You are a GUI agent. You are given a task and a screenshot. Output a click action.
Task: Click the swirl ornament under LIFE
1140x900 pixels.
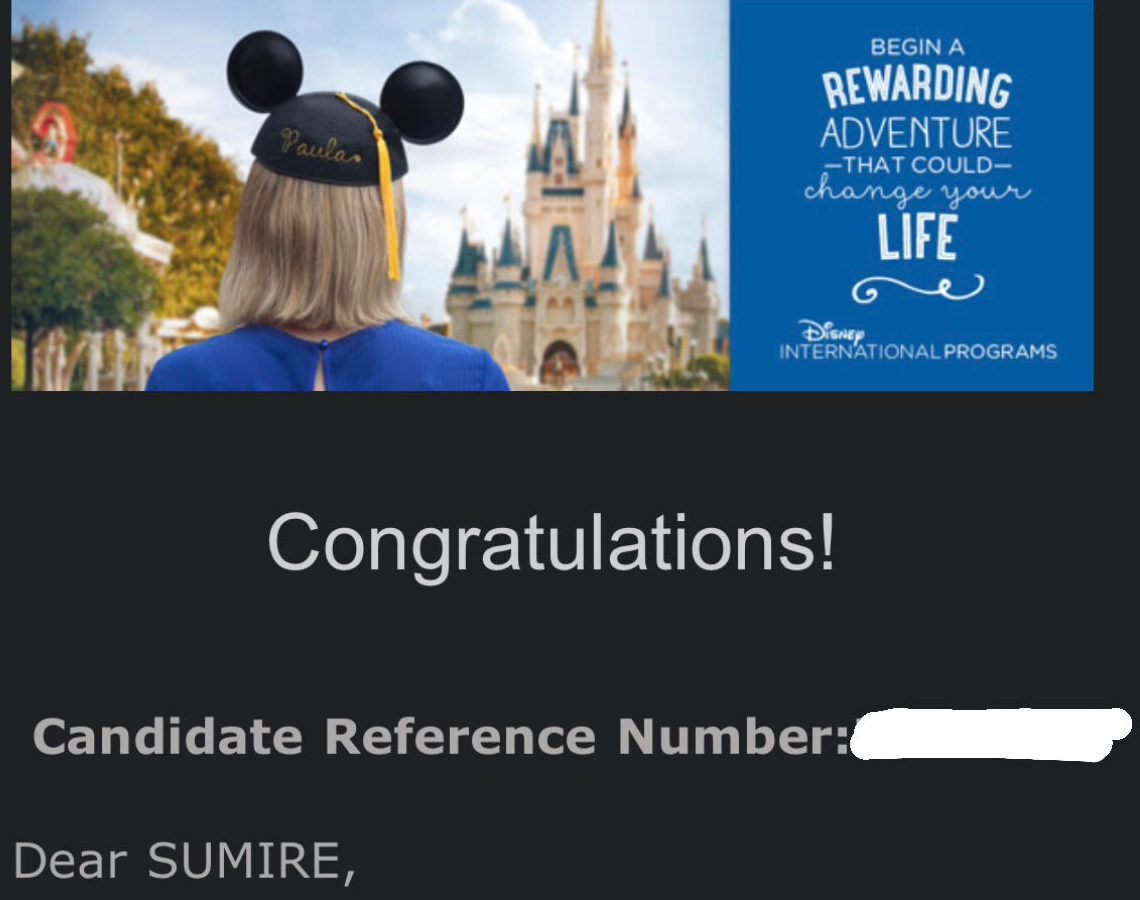pos(918,288)
